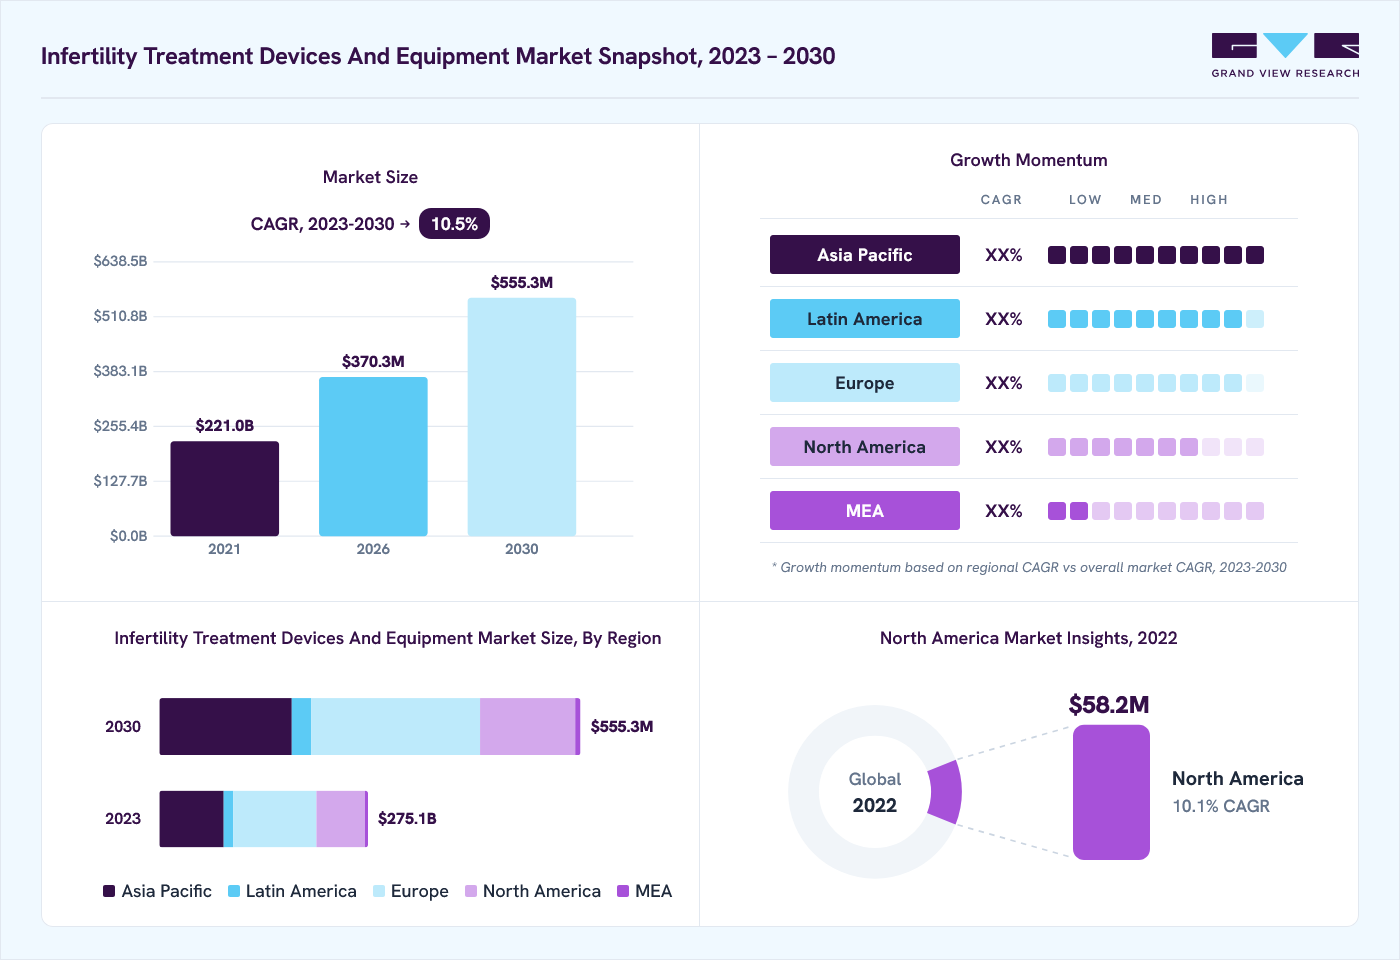1400x960 pixels.
Task: Select the dark purple 2021 market size column
Action: 225,489
